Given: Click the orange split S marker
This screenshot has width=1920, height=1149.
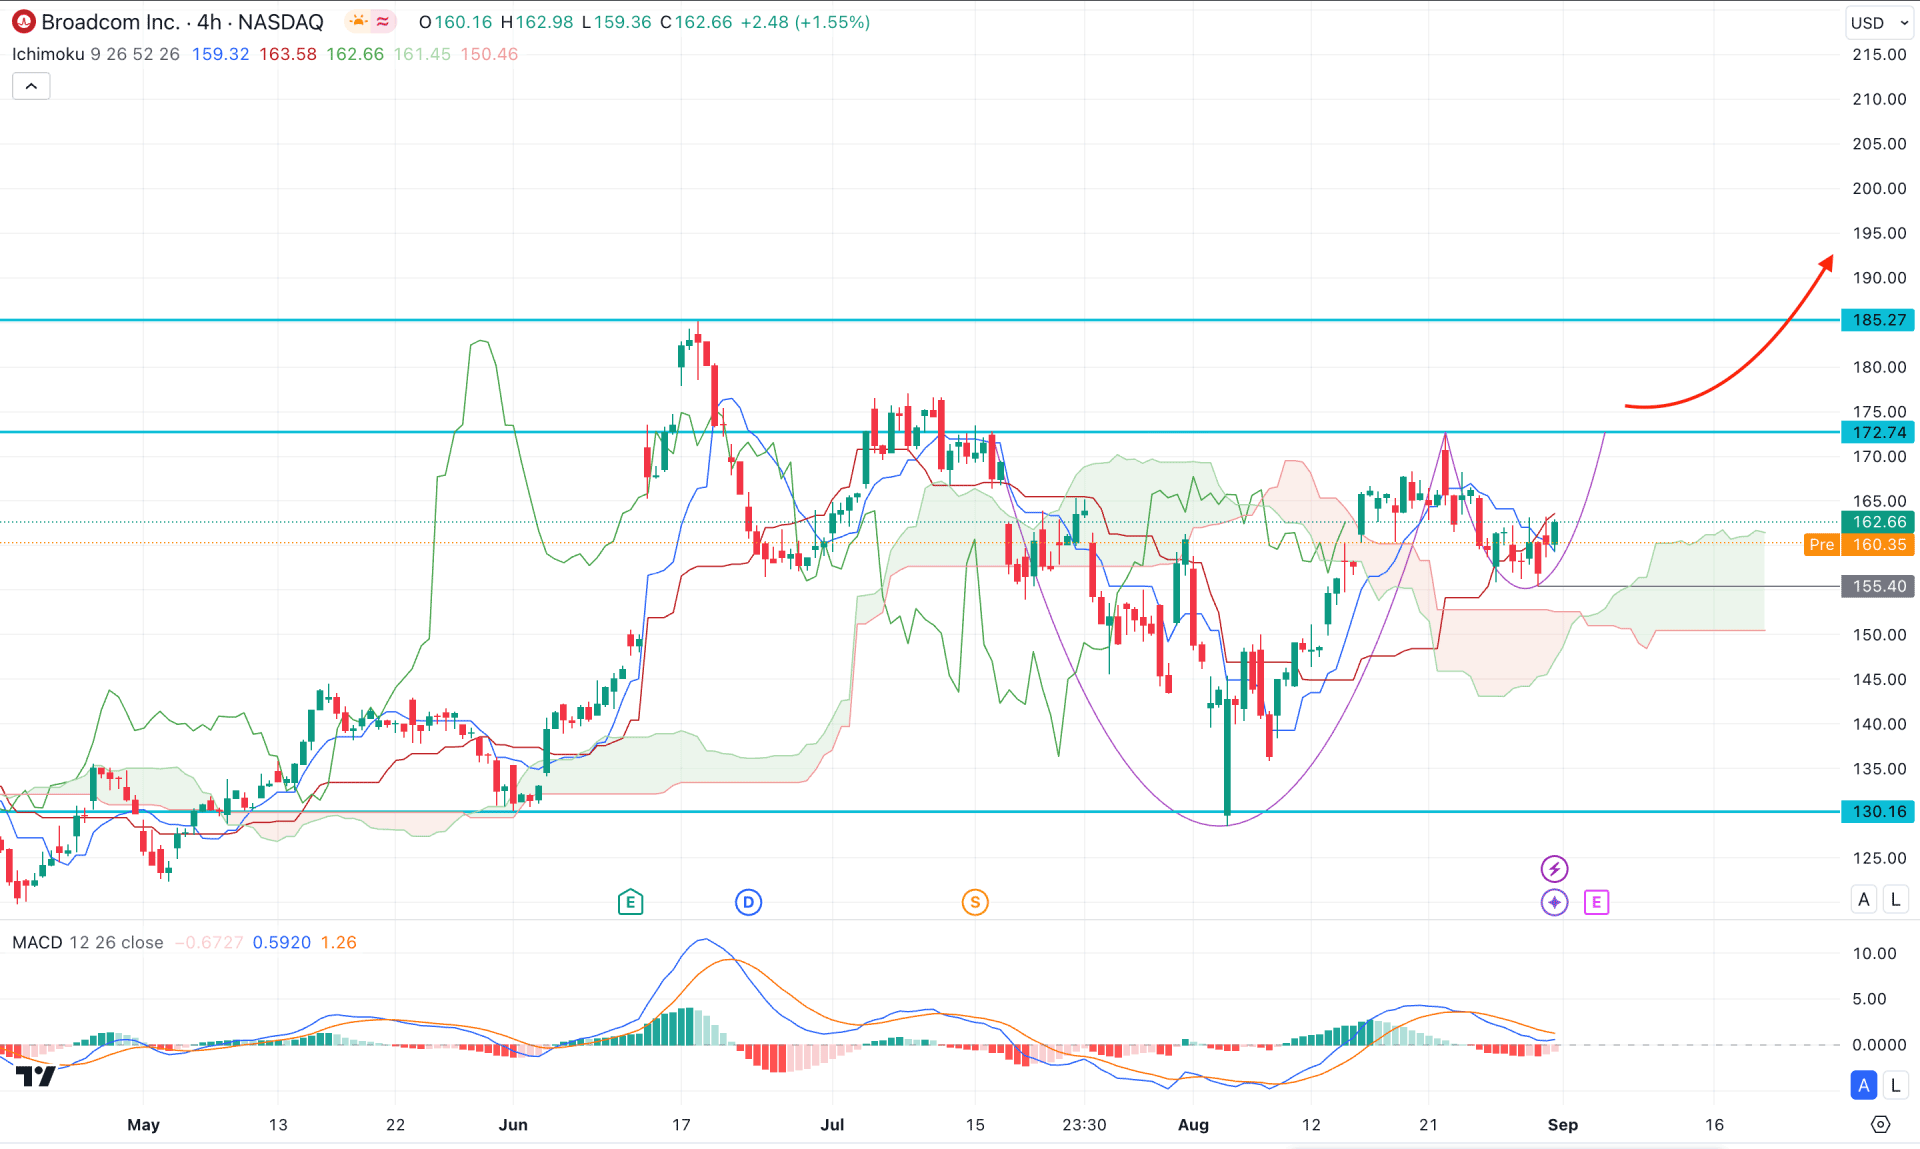Looking at the screenshot, I should [975, 902].
